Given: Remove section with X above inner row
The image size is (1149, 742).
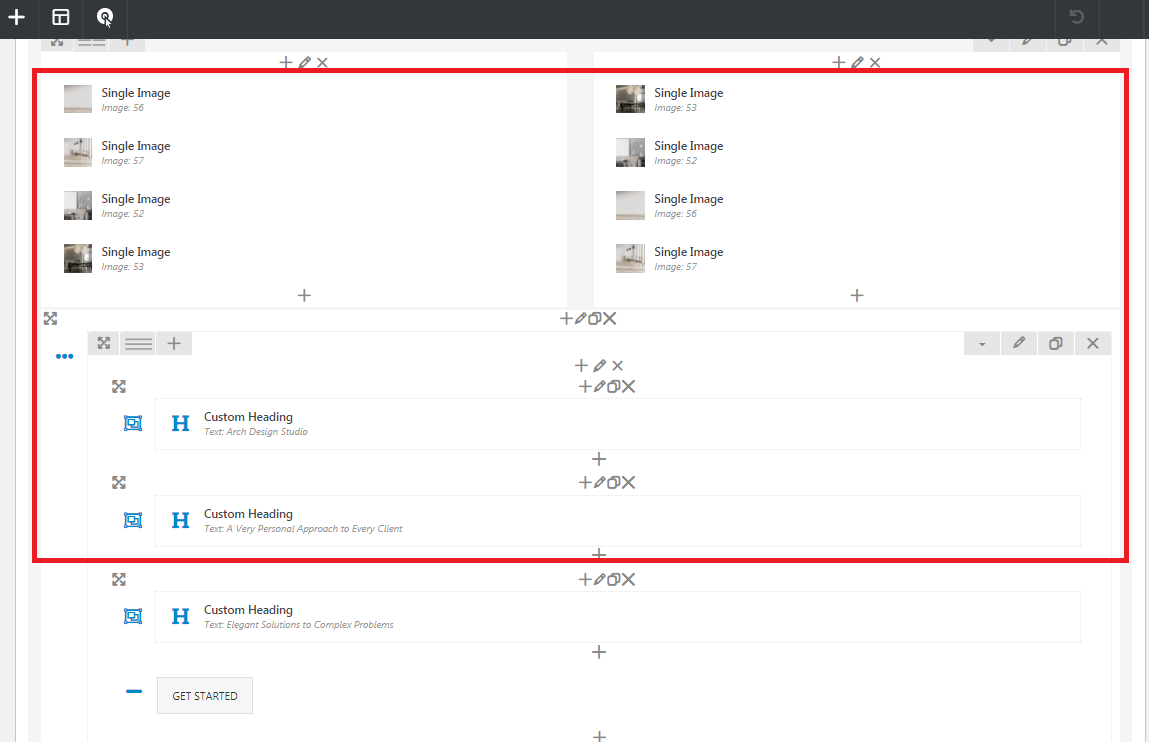Looking at the screenshot, I should click(x=610, y=319).
